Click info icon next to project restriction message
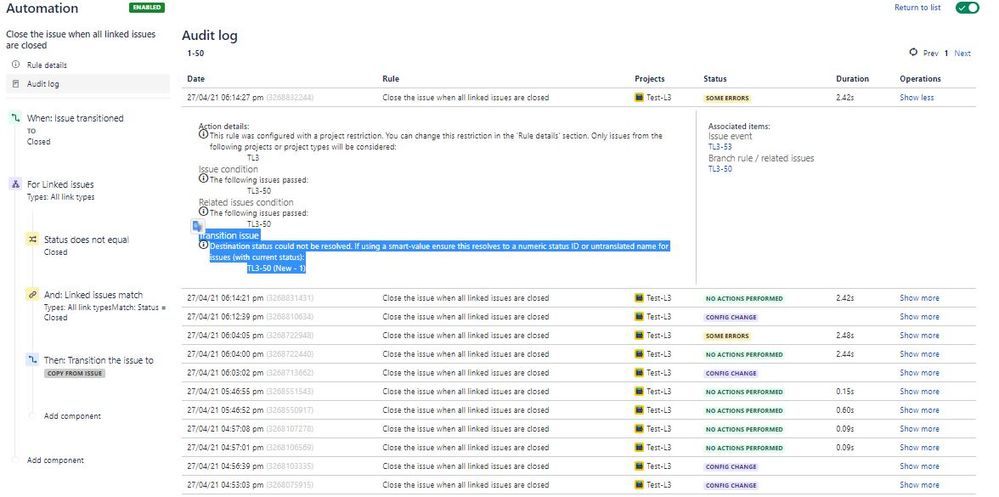The width and height of the screenshot is (999, 497). 203,135
